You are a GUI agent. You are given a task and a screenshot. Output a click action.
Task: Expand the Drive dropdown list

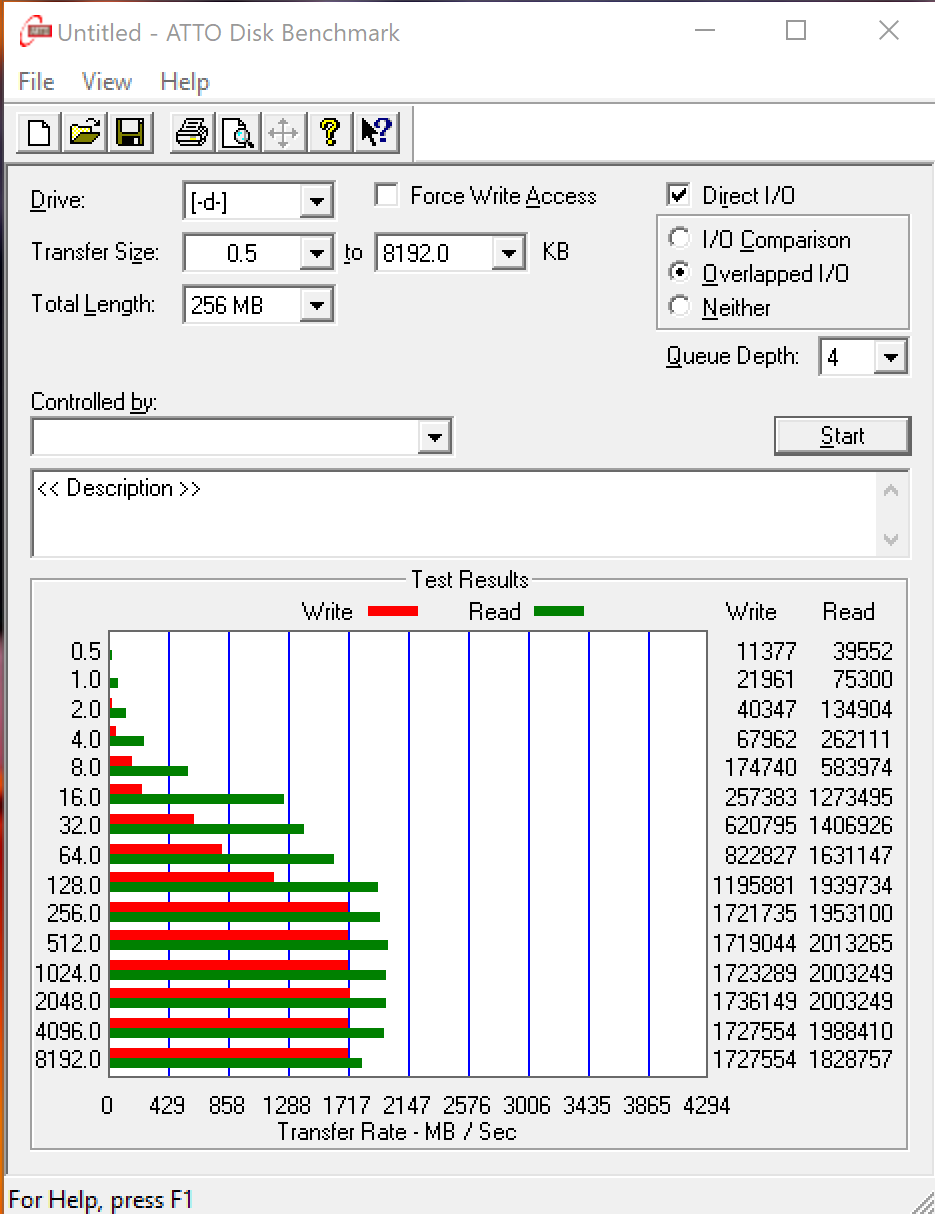click(316, 202)
